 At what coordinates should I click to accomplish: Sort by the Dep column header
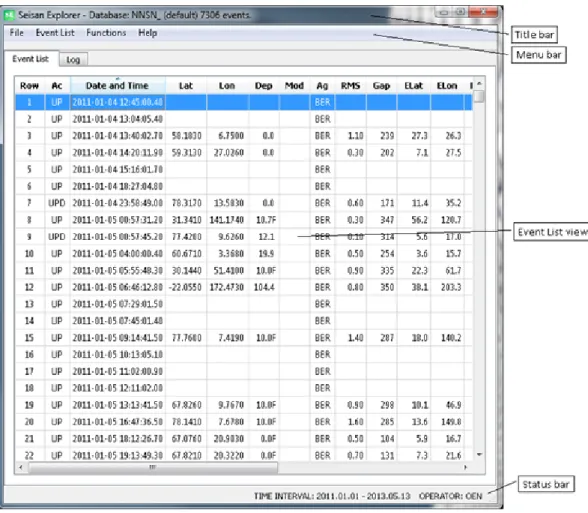pyautogui.click(x=264, y=86)
